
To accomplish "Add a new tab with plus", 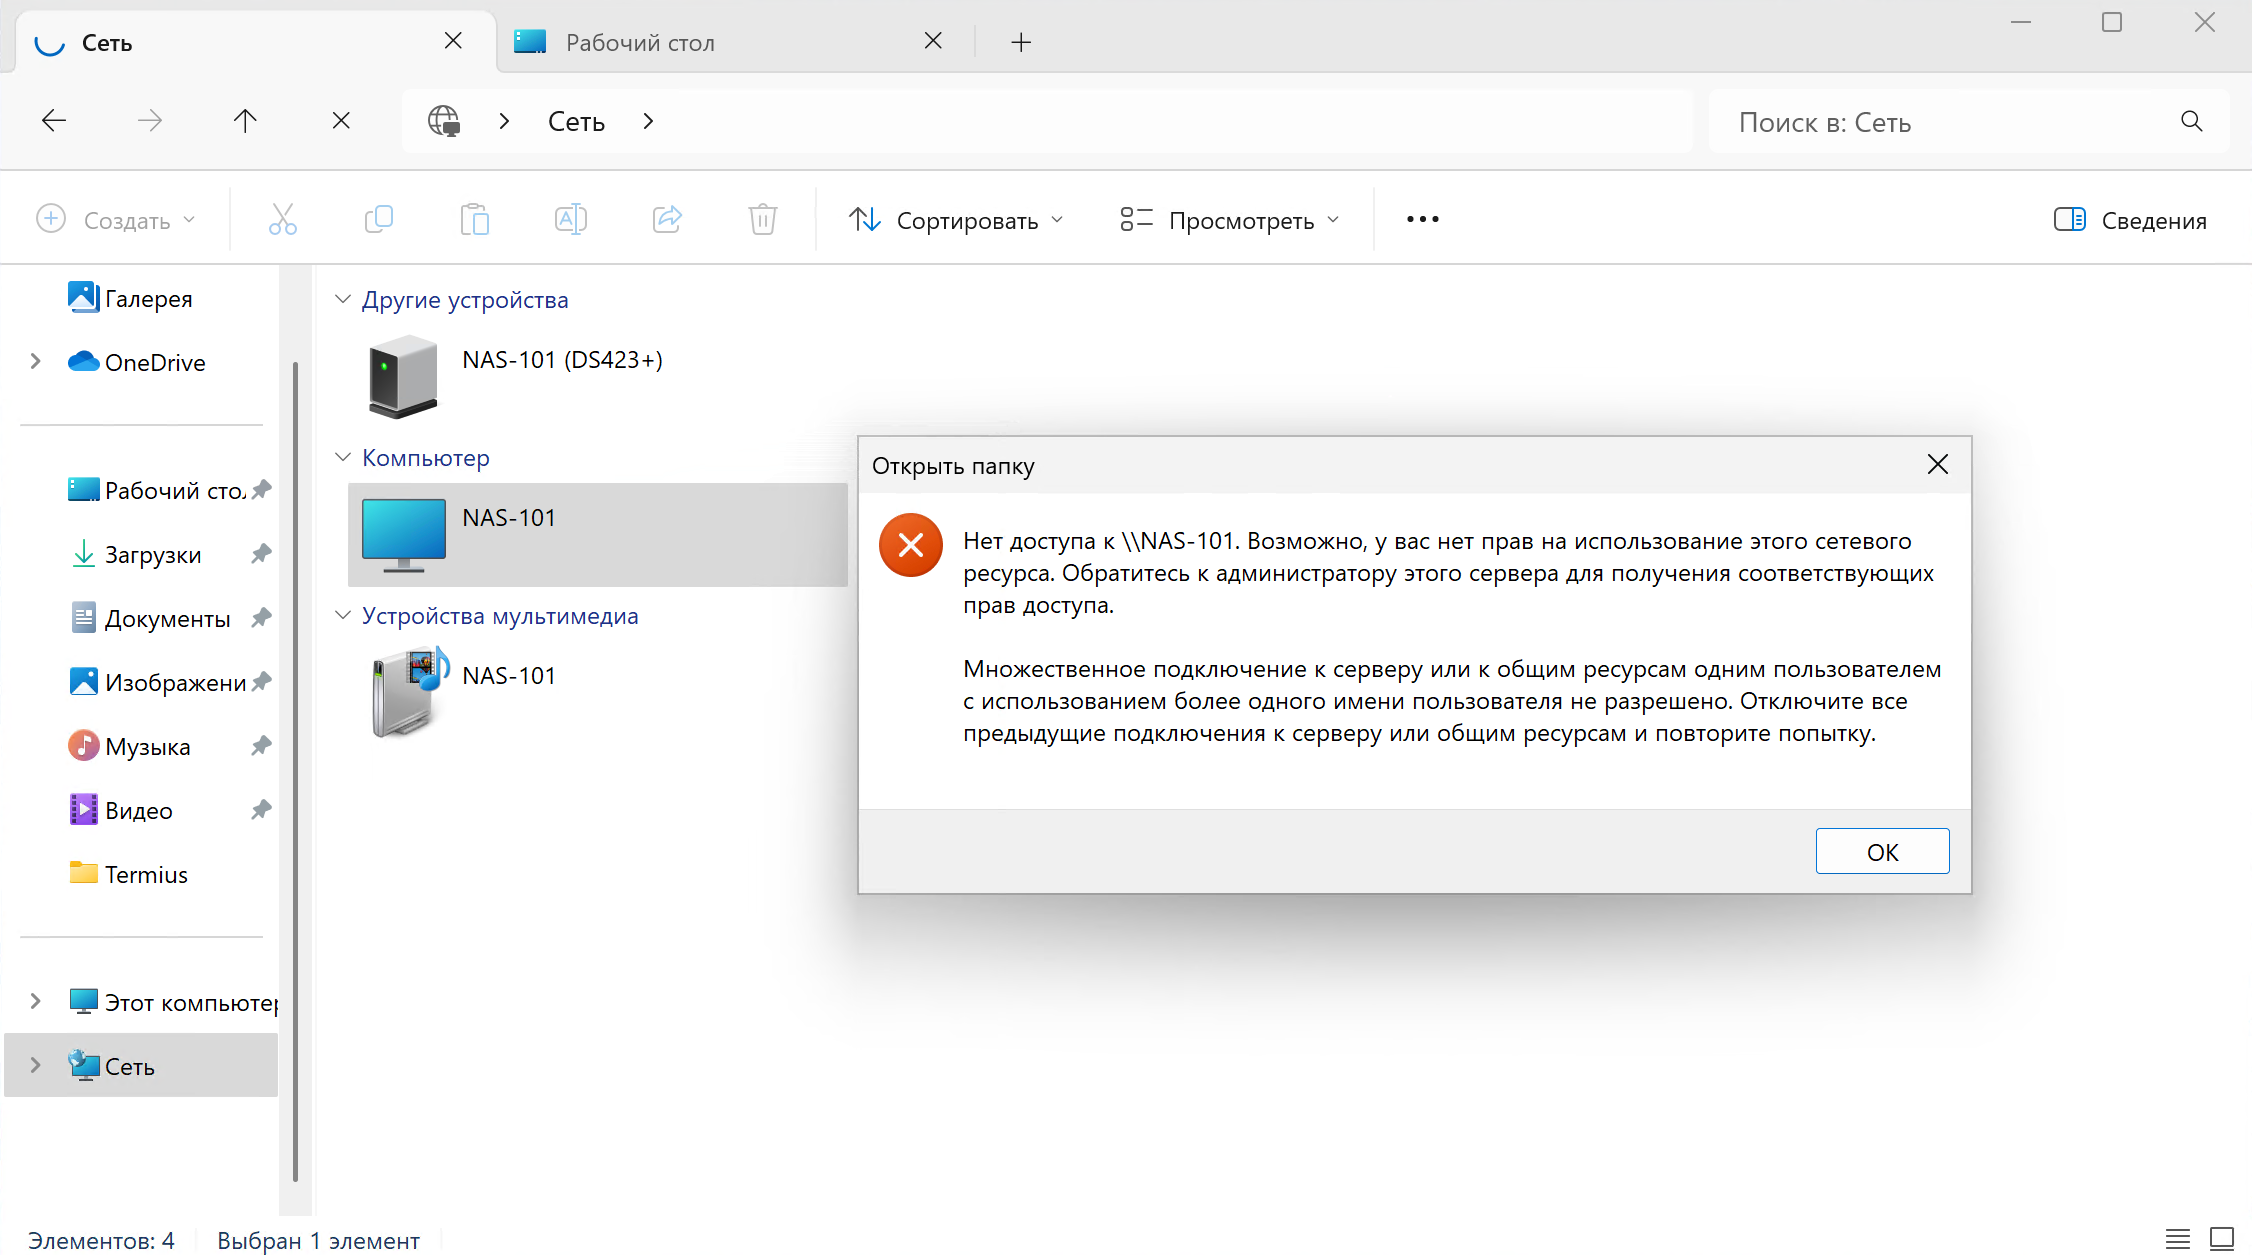I will (x=1020, y=42).
